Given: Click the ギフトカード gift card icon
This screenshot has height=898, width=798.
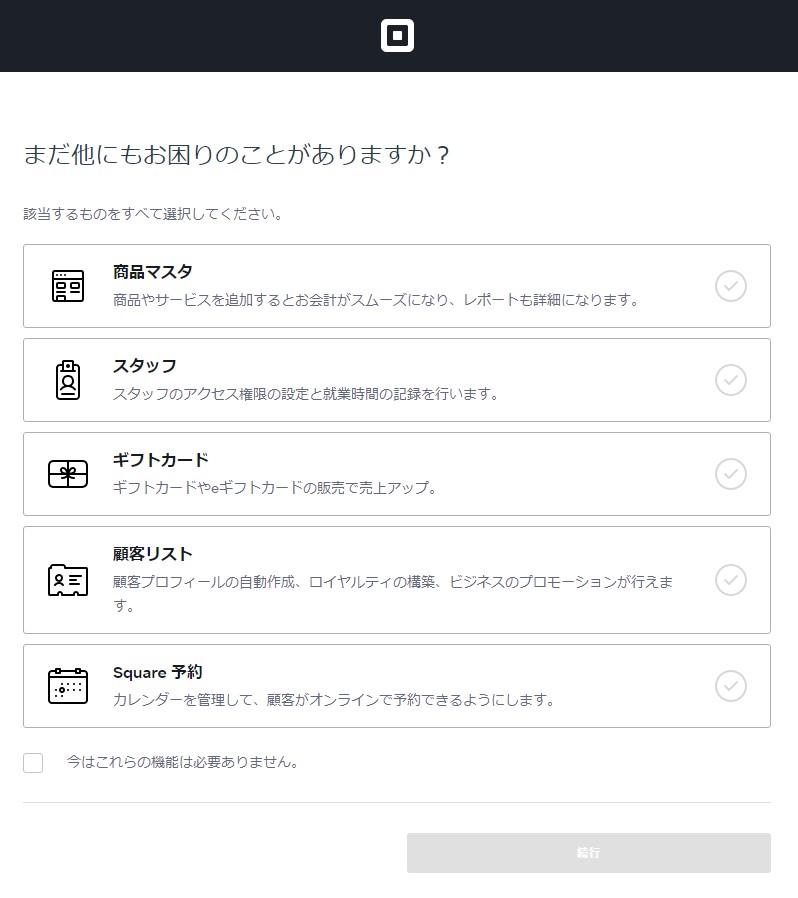Looking at the screenshot, I should click(68, 474).
